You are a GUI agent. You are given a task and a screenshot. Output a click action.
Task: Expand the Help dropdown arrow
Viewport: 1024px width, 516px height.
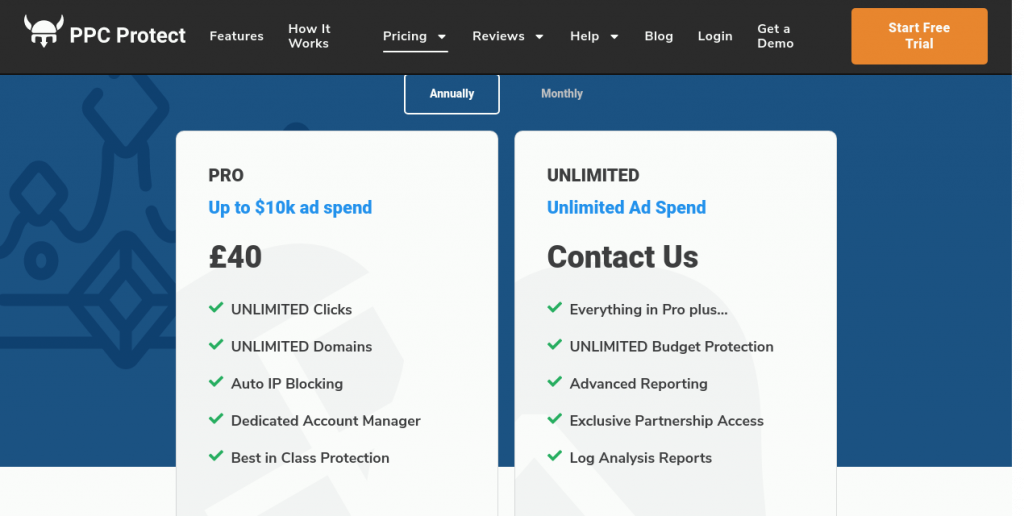point(614,37)
